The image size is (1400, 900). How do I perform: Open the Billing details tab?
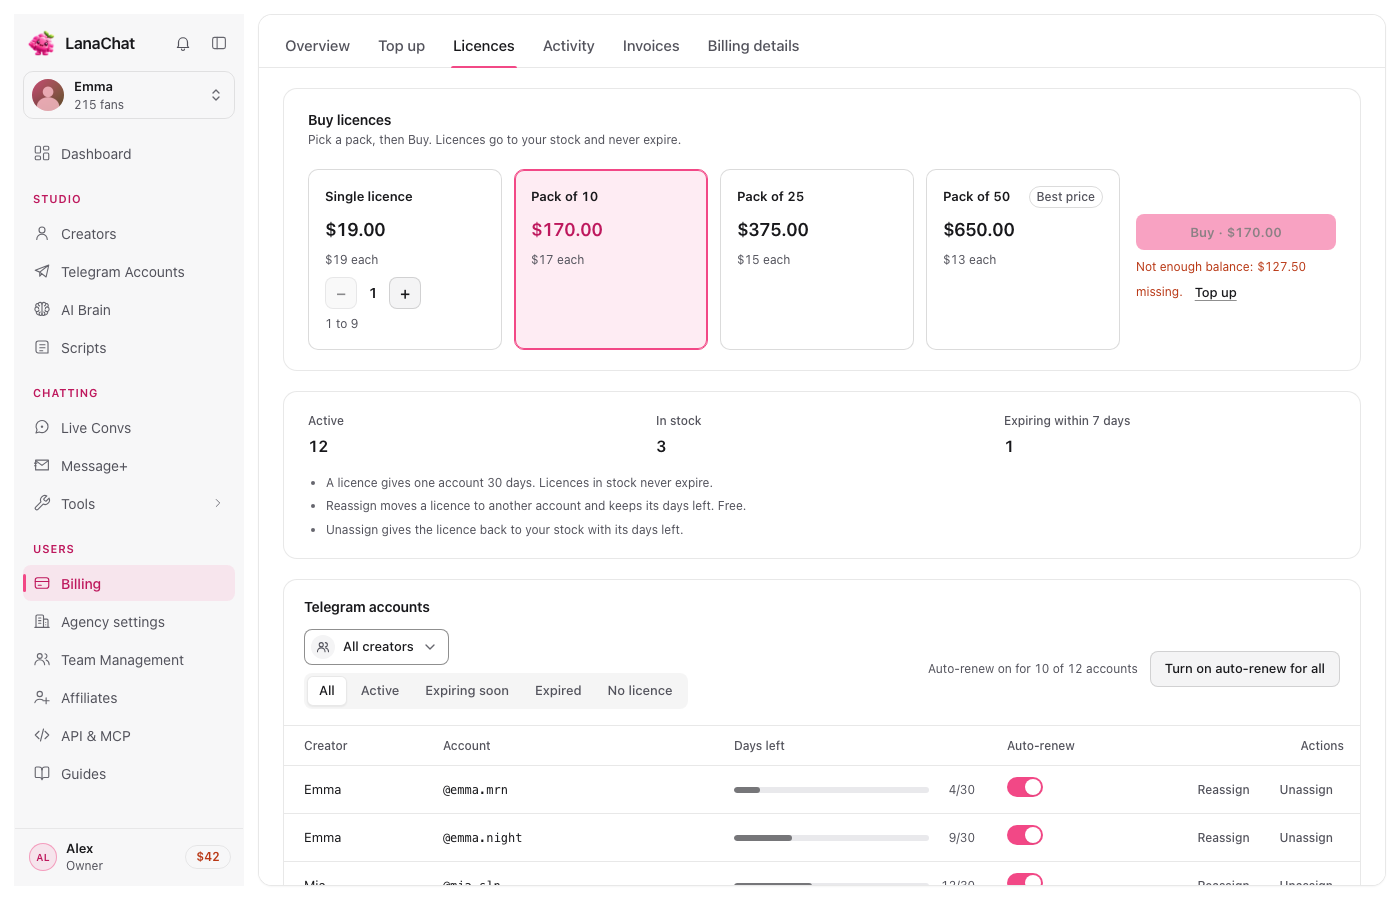(753, 46)
